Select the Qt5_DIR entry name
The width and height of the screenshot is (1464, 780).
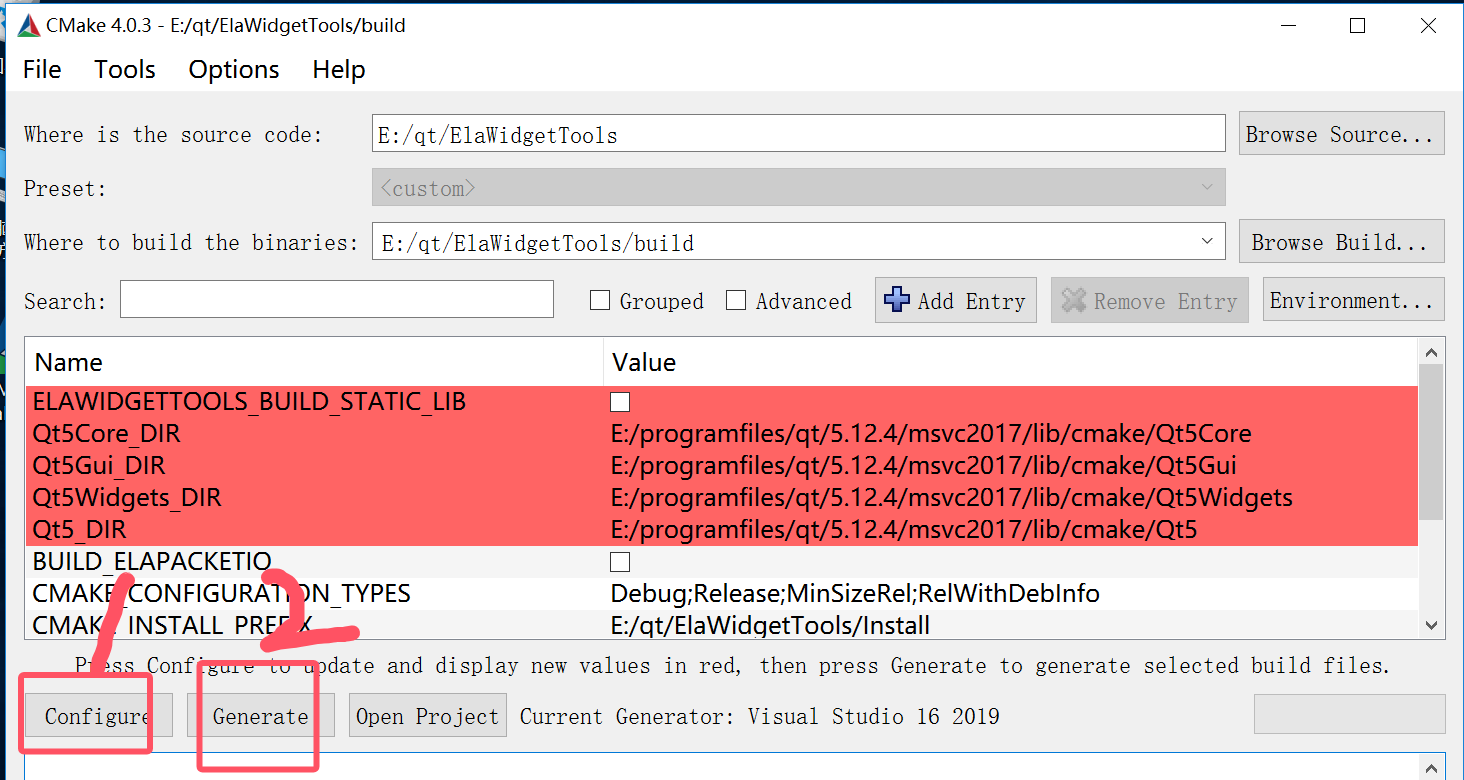[80, 529]
